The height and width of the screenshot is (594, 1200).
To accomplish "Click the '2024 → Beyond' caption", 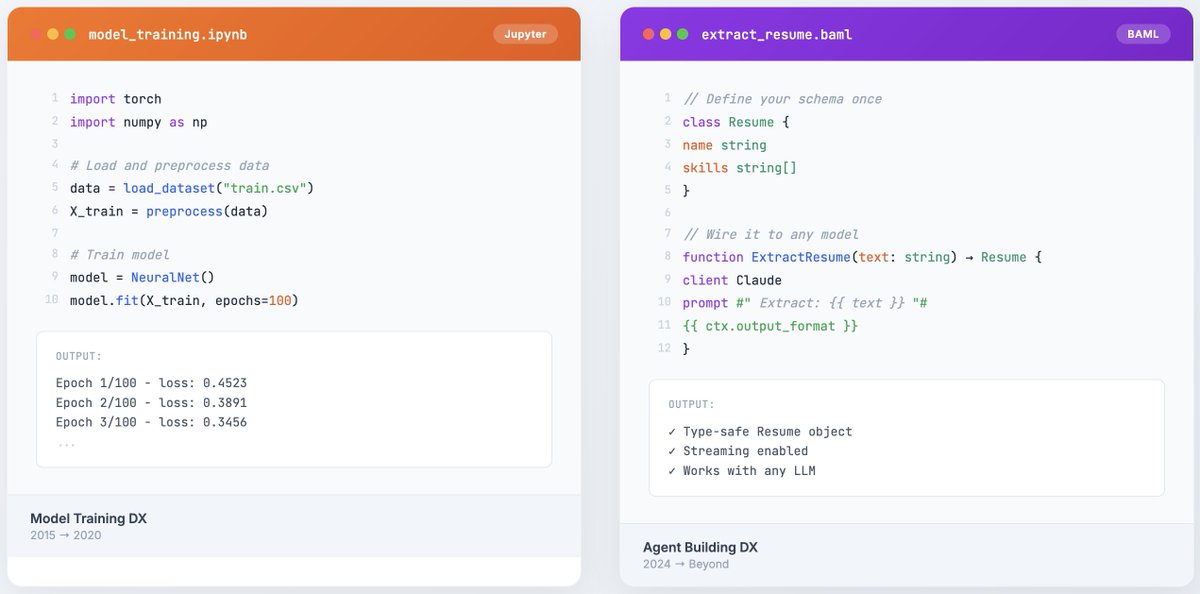I will [x=686, y=564].
